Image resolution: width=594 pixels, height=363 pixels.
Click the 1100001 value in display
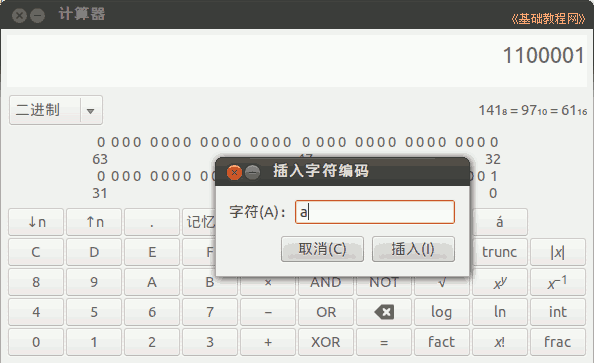click(544, 55)
